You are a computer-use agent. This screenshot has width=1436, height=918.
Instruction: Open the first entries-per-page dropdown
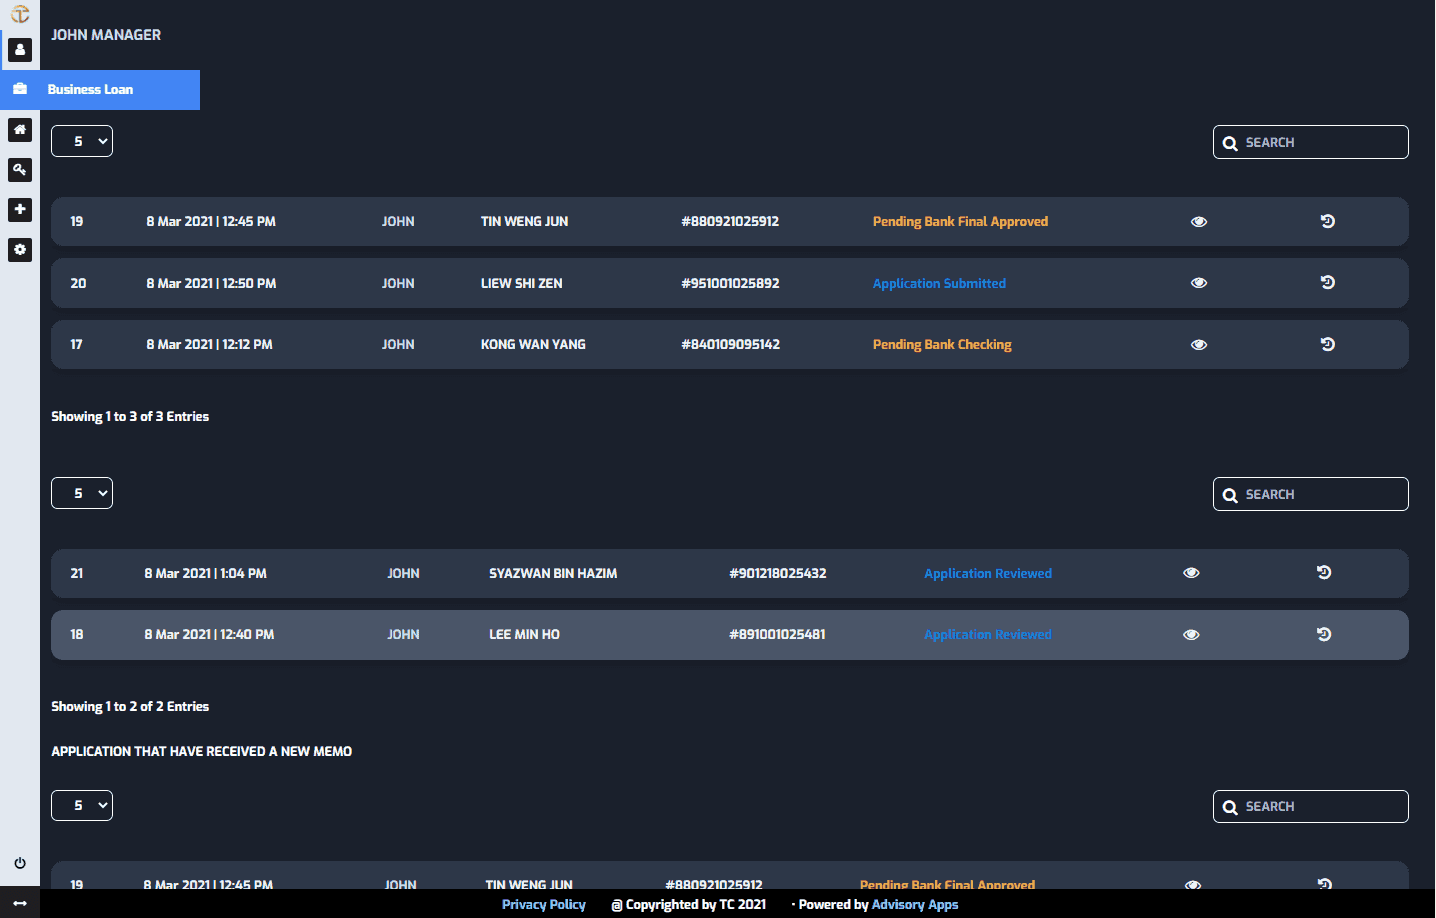81,140
